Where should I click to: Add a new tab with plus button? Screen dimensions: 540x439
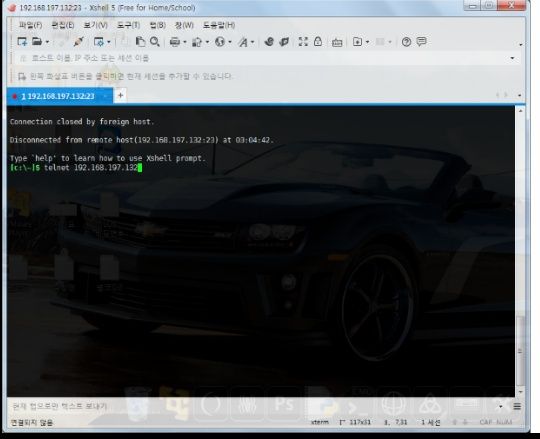tap(121, 95)
